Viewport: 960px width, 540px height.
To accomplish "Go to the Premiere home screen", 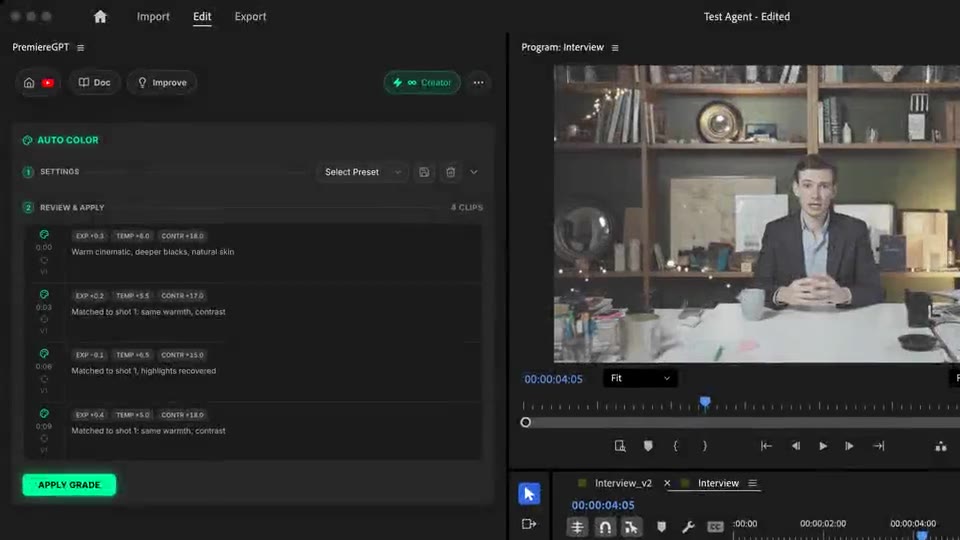I will click(x=100, y=17).
